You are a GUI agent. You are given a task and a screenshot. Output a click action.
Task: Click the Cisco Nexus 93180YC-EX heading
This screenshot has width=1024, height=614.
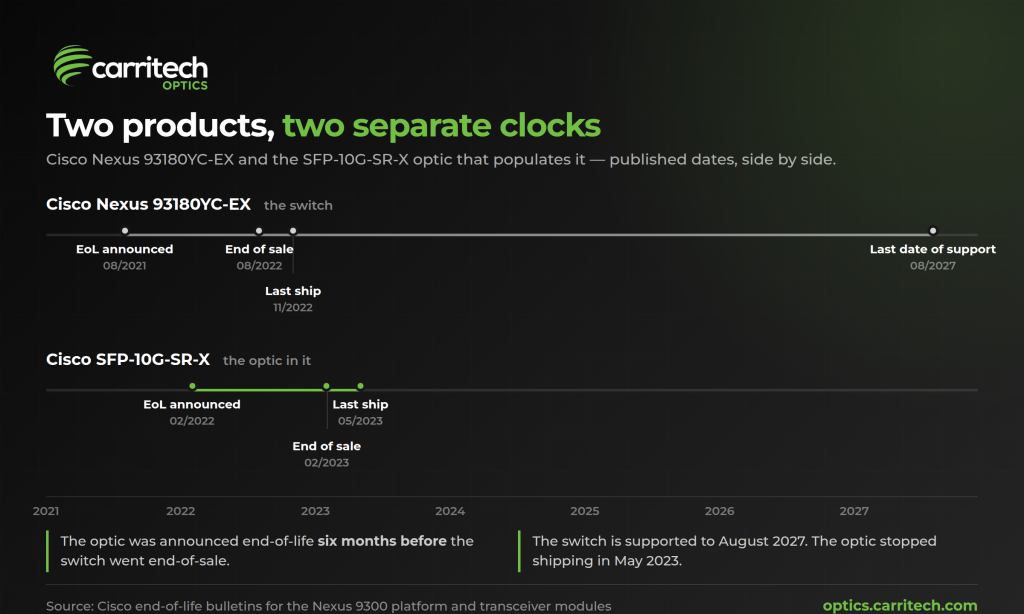pos(148,204)
